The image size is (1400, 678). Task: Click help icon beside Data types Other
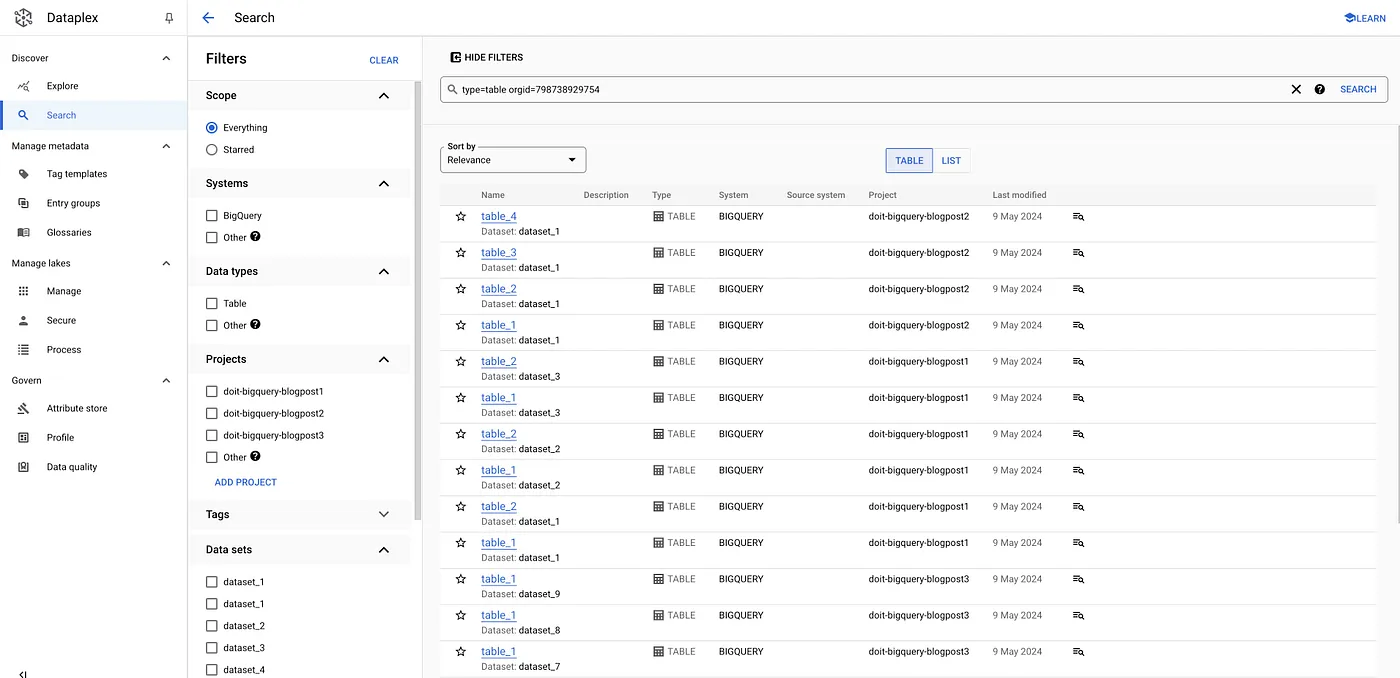pos(256,325)
